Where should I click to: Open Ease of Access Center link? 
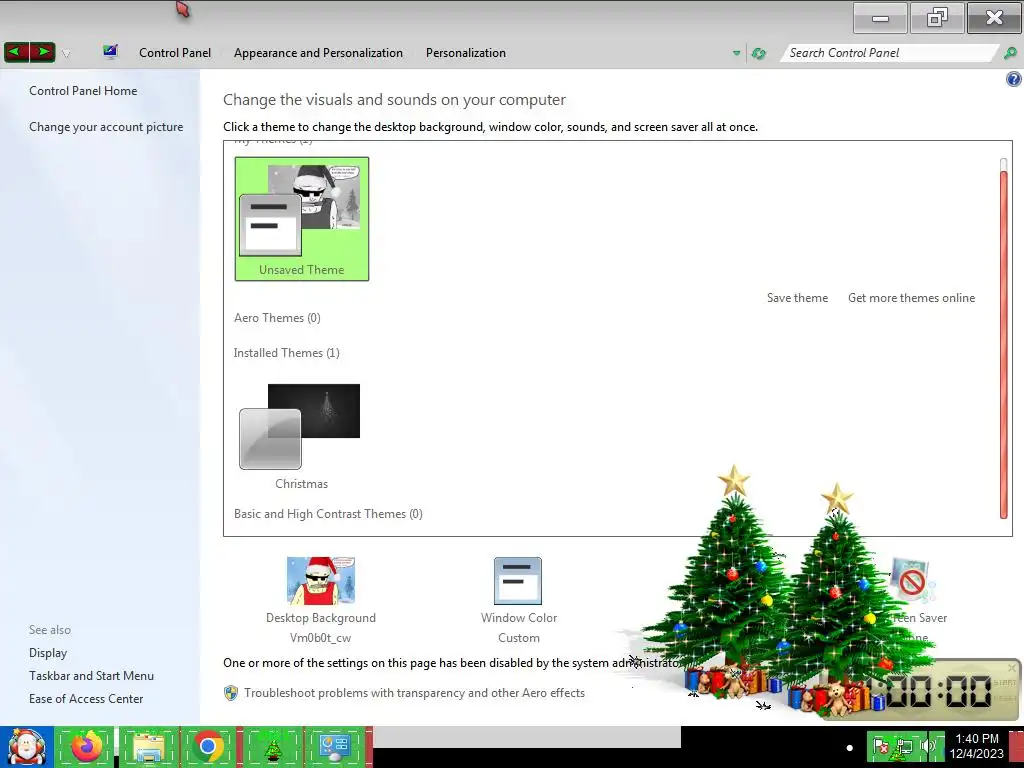(x=86, y=699)
